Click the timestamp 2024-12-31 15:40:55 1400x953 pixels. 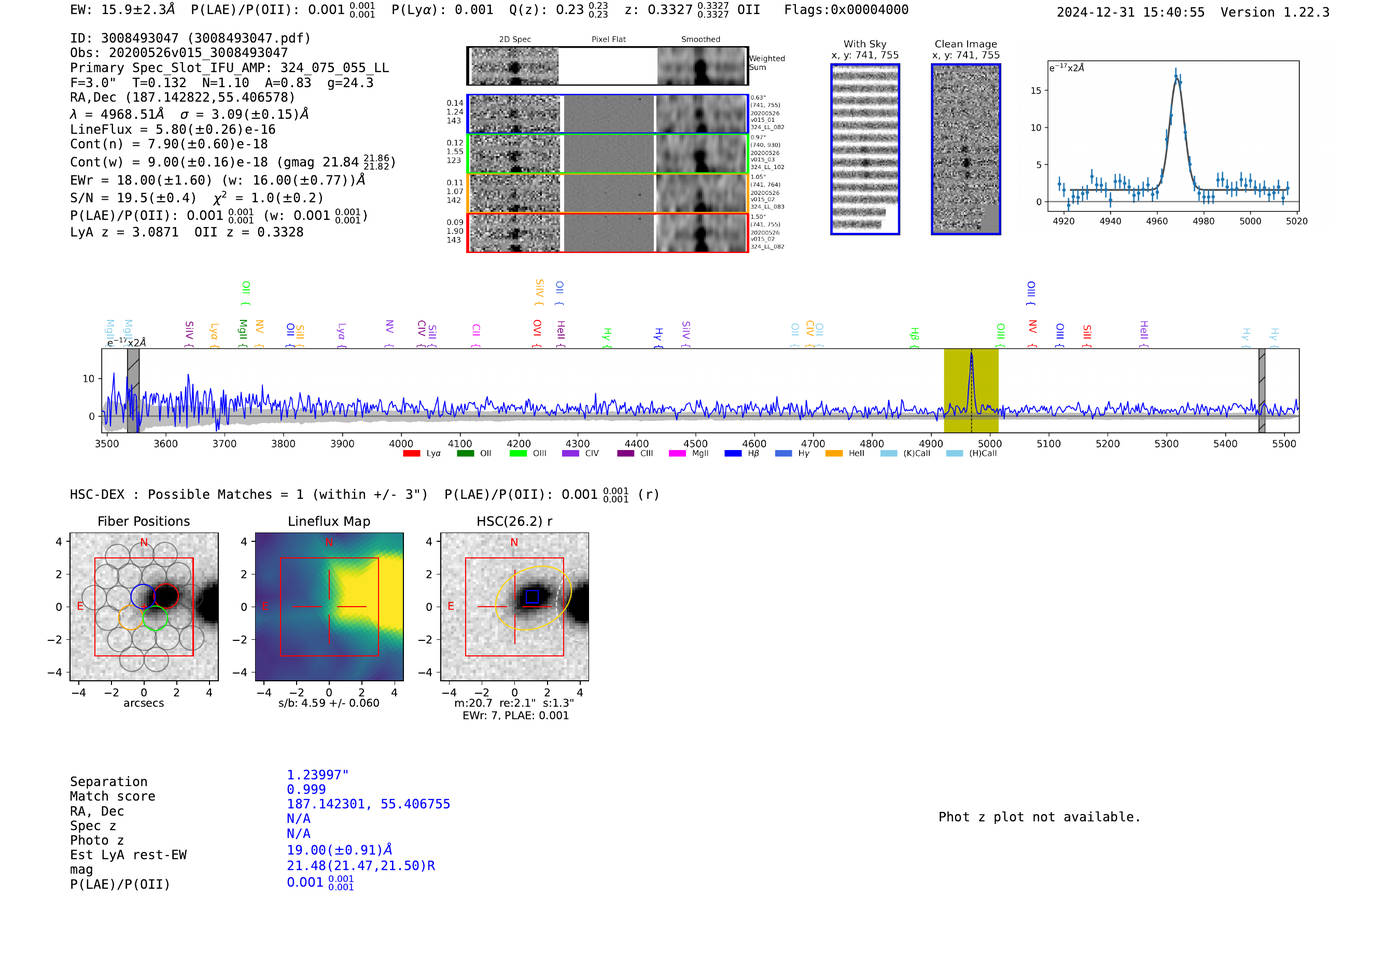pyautogui.click(x=1130, y=12)
